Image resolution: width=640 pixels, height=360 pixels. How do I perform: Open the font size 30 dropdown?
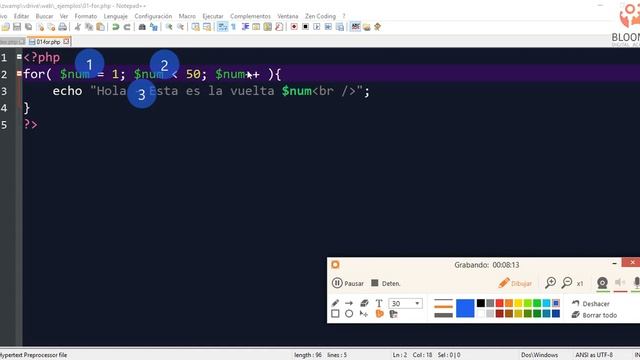(417, 303)
